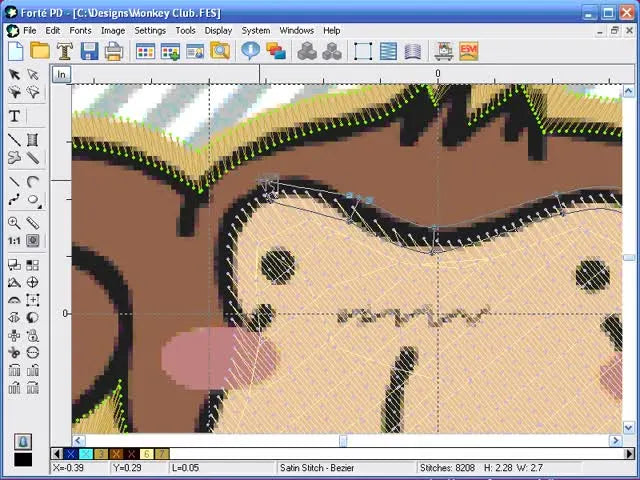Open the Tools menu

[185, 31]
